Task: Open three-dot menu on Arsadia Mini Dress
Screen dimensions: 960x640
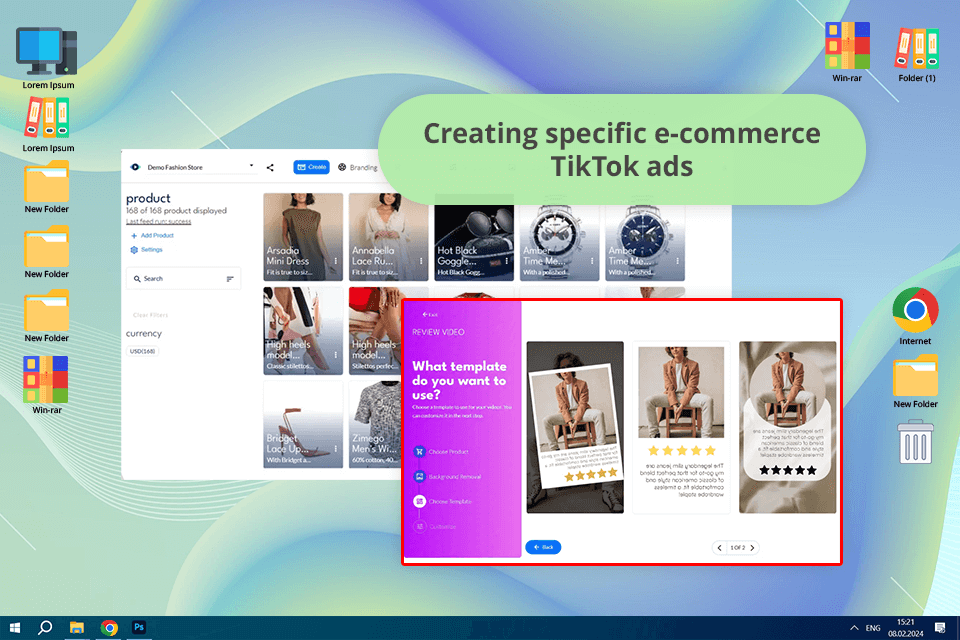Action: [336, 261]
